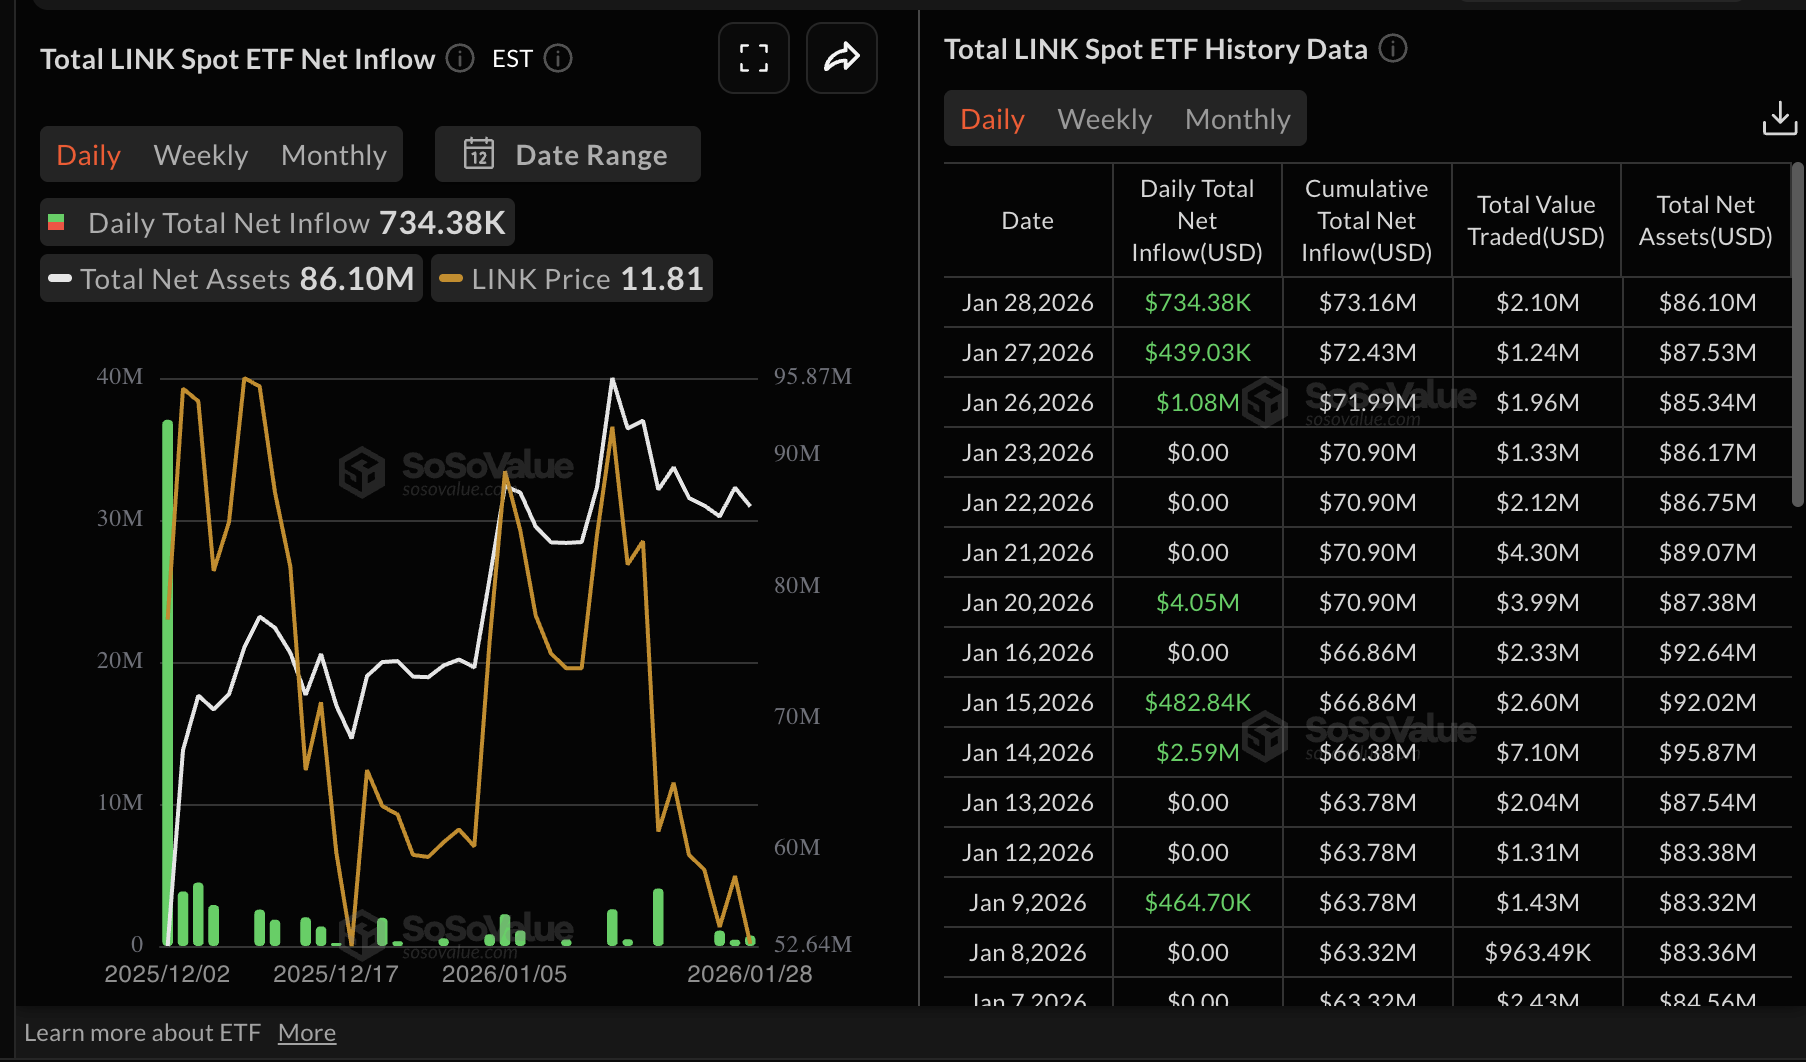Image resolution: width=1806 pixels, height=1062 pixels.
Task: Switch chart to Monthly view
Action: [334, 154]
